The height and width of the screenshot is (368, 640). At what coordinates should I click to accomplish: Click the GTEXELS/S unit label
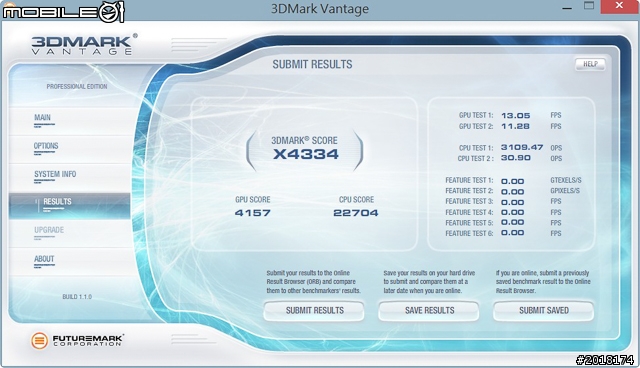pyautogui.click(x=566, y=180)
